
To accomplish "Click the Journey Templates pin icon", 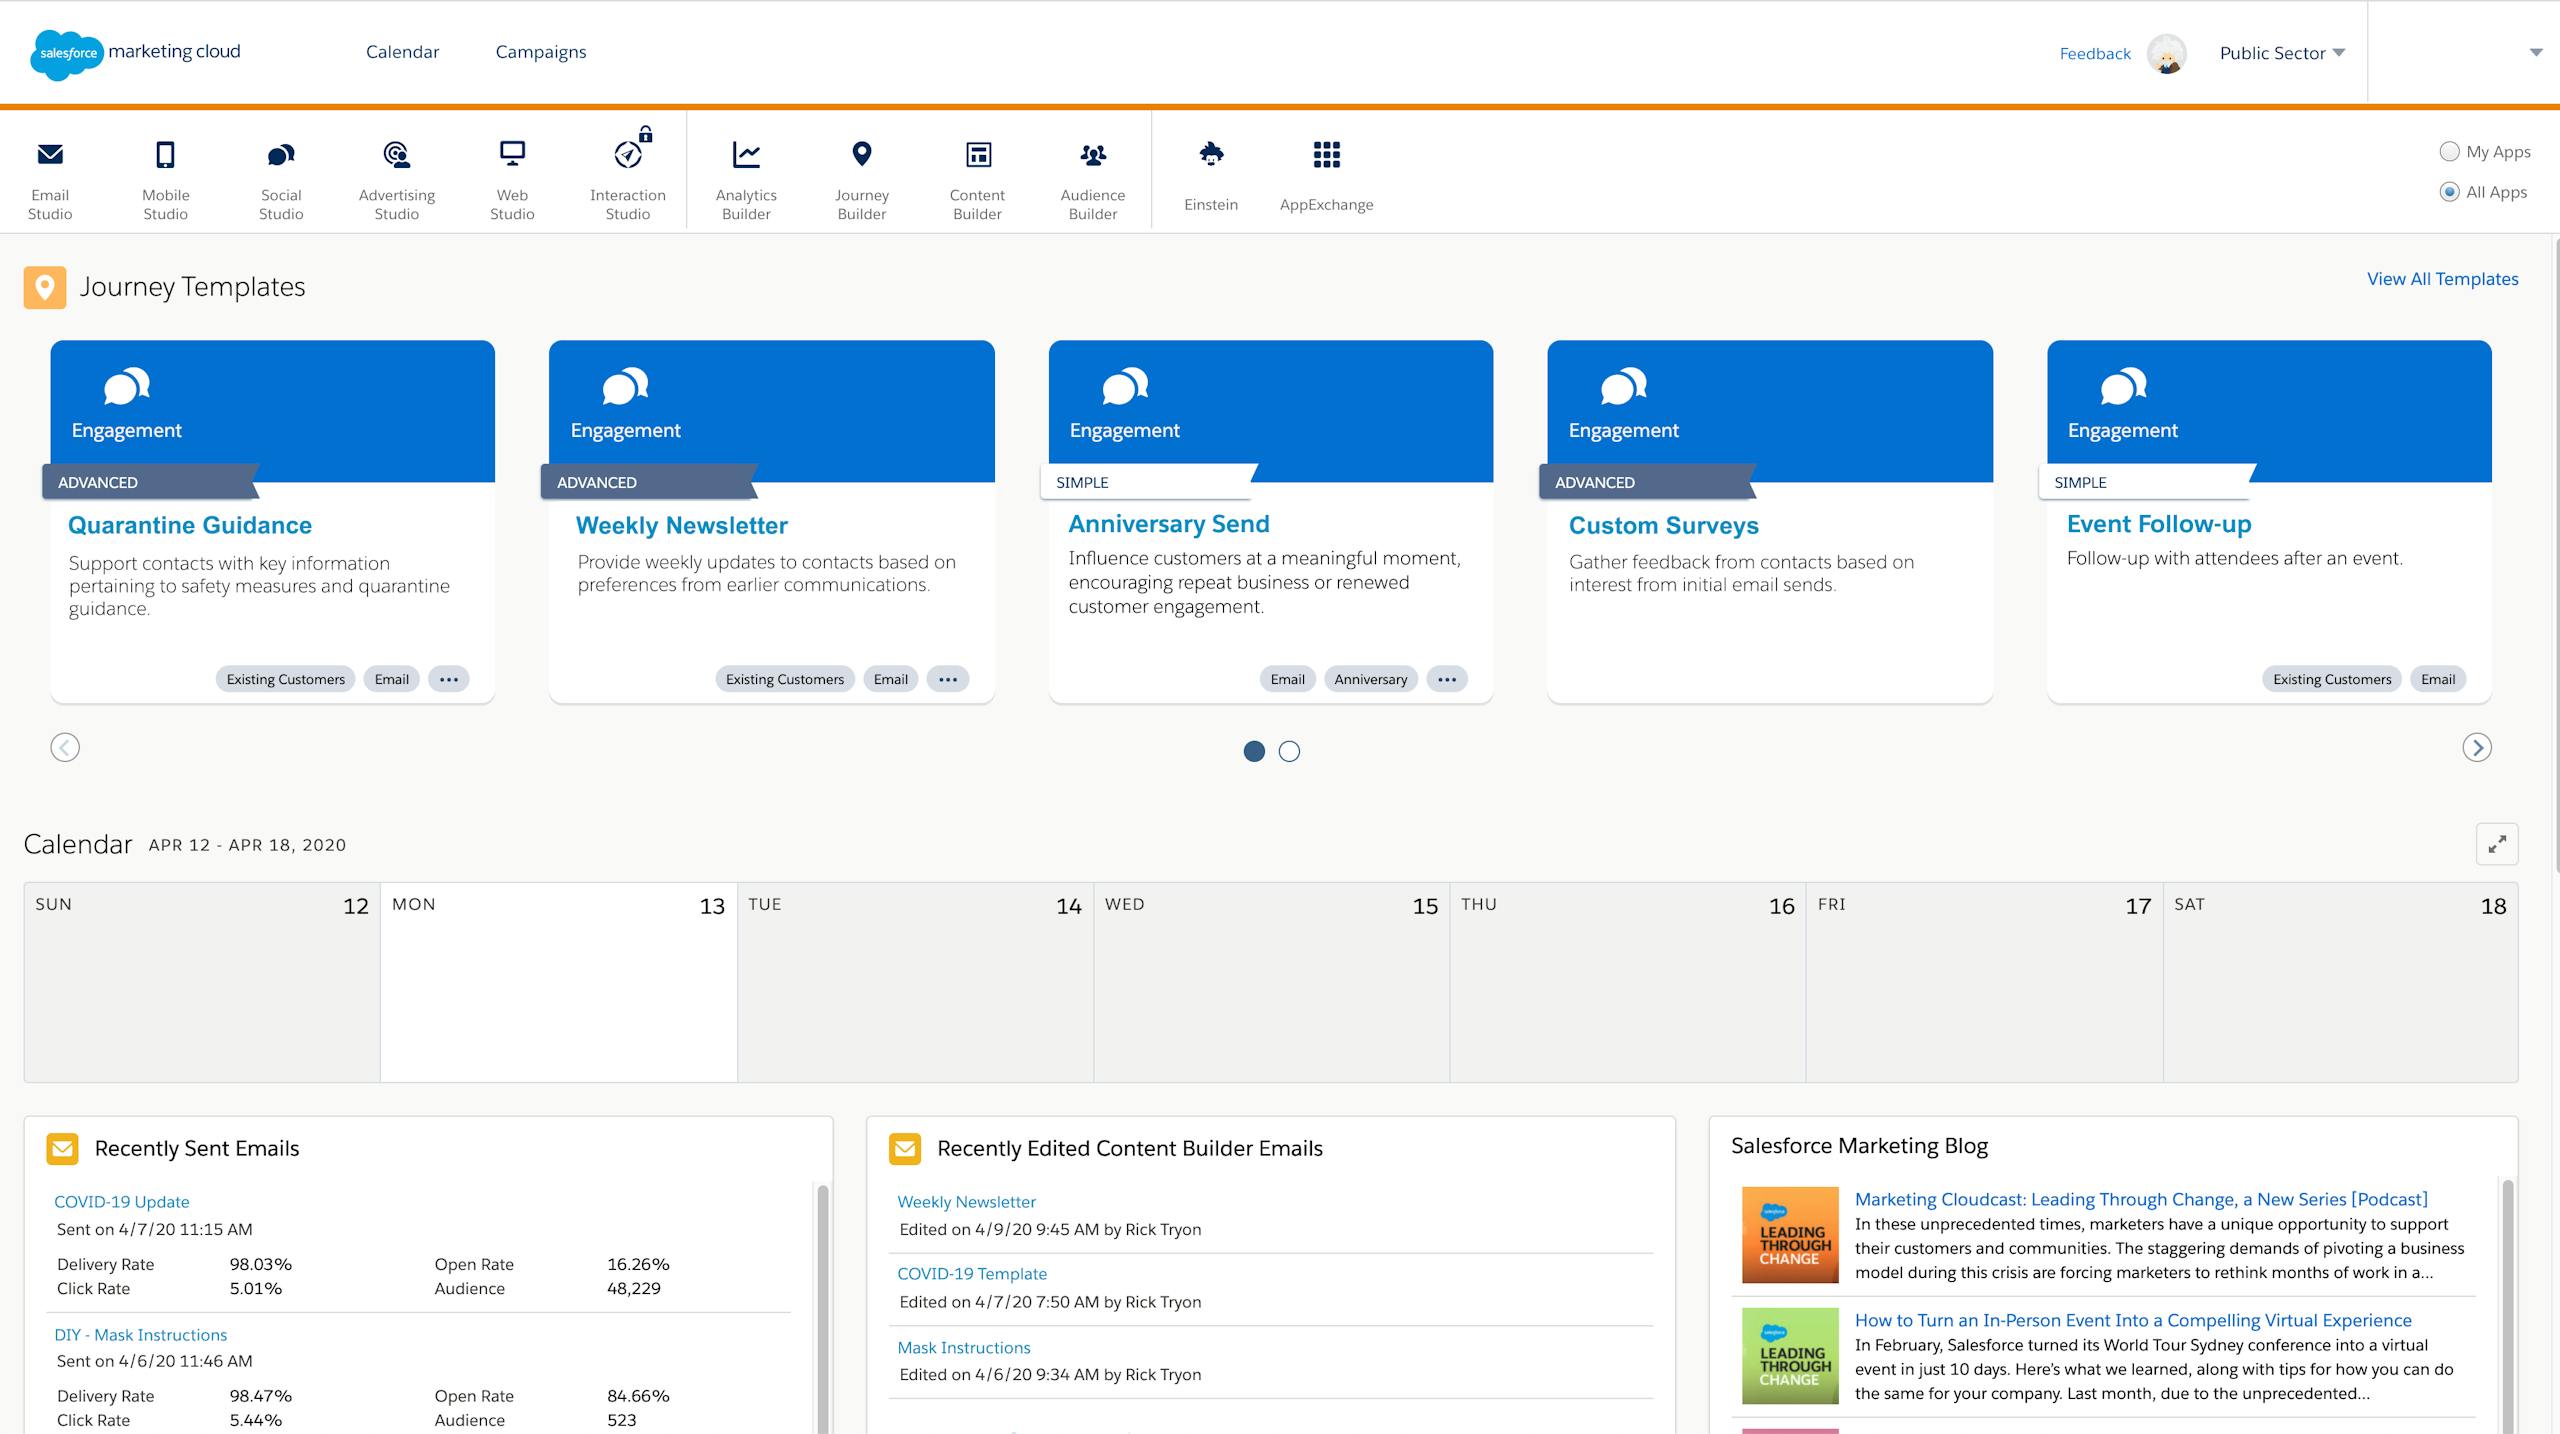I will 45,287.
